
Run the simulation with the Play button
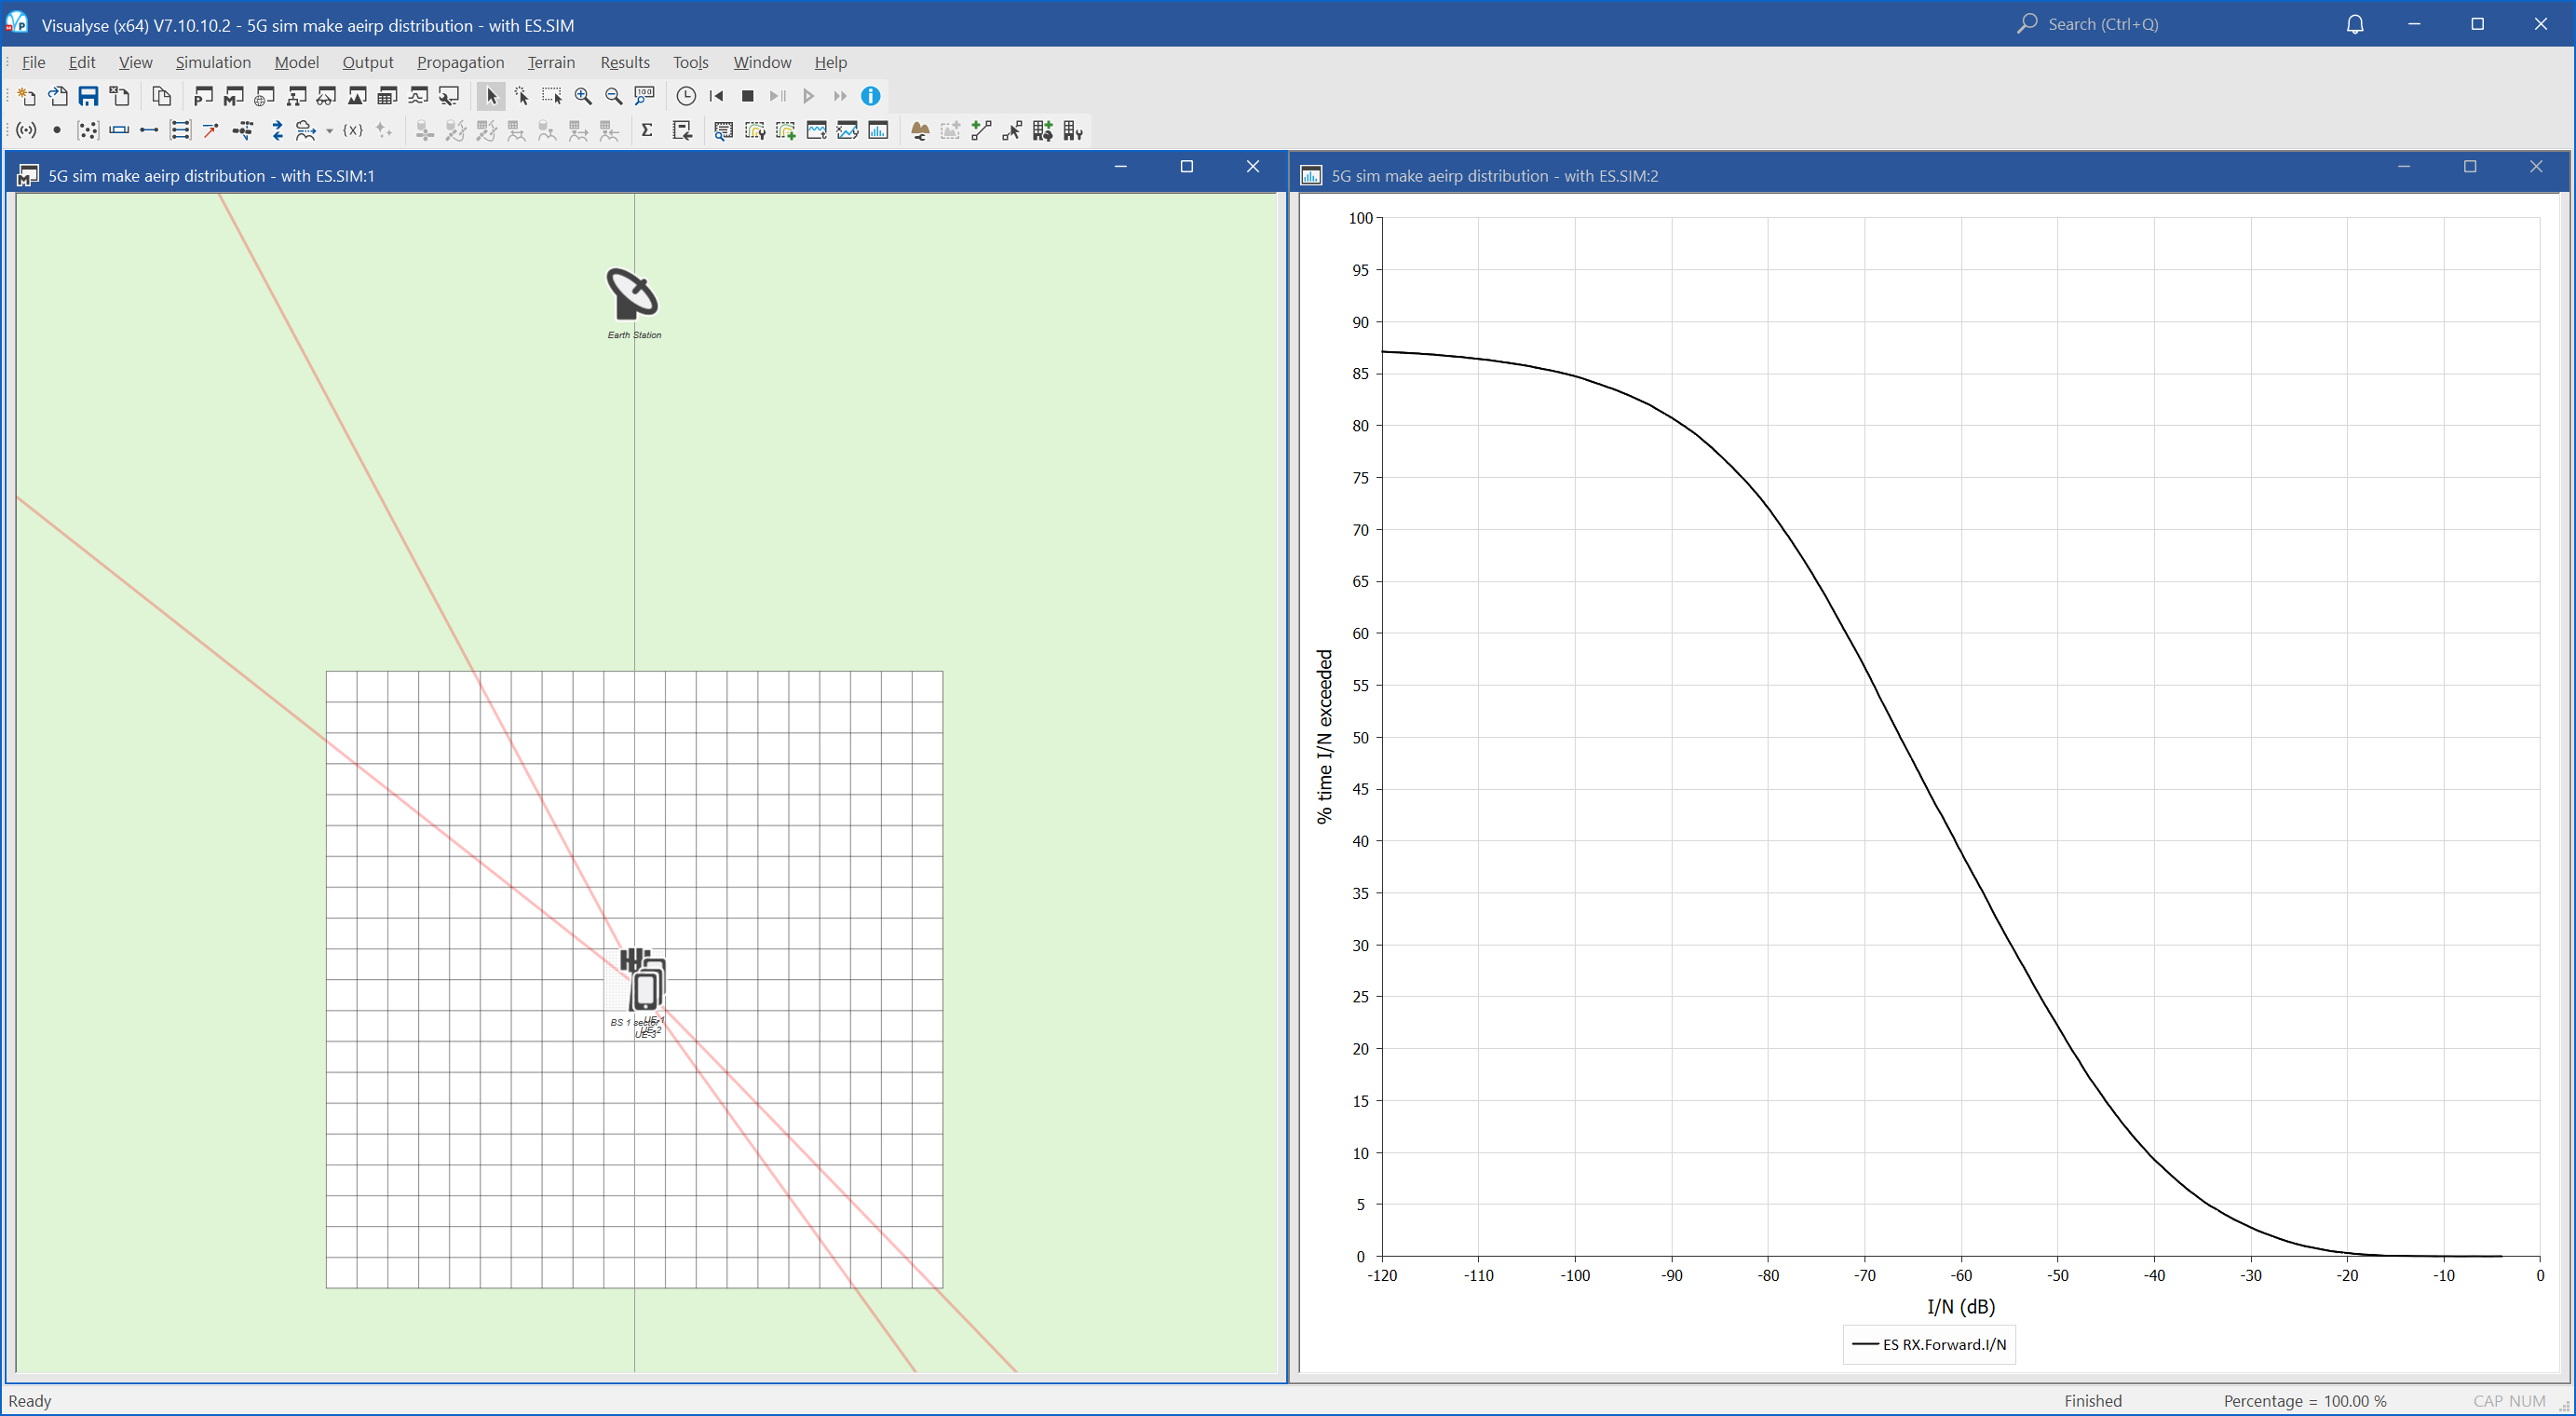(809, 96)
